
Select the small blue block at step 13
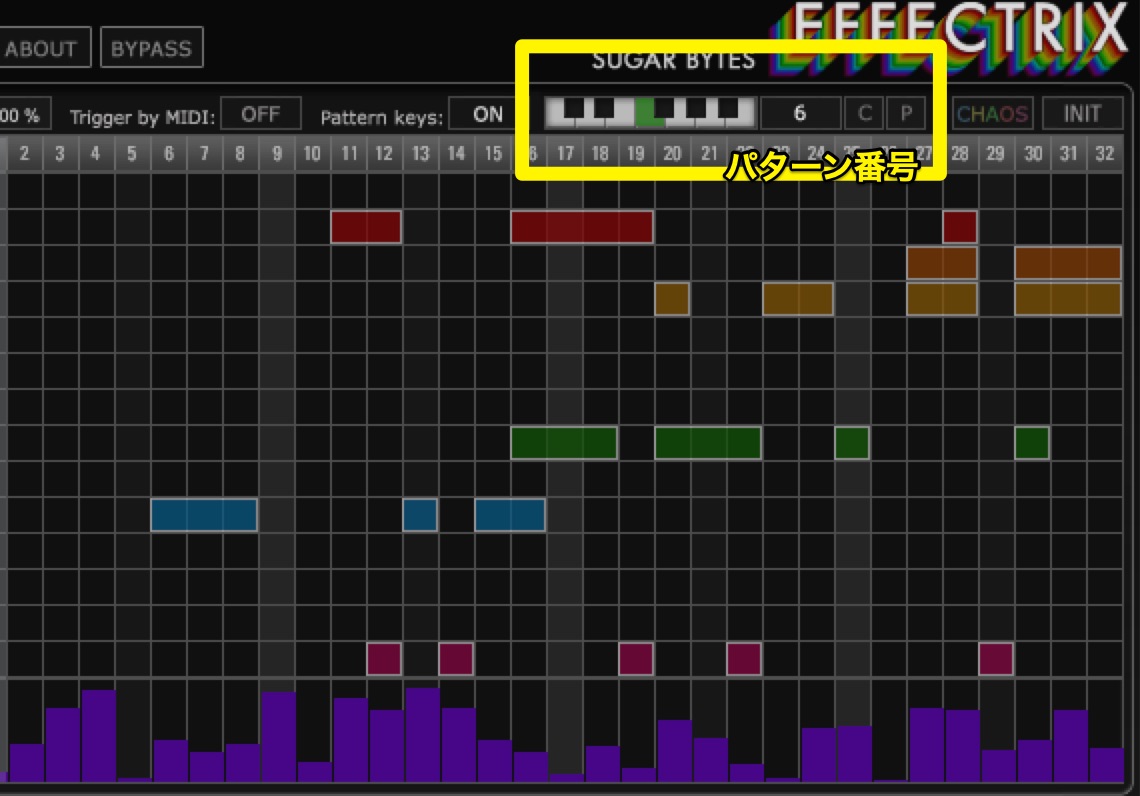click(x=420, y=515)
